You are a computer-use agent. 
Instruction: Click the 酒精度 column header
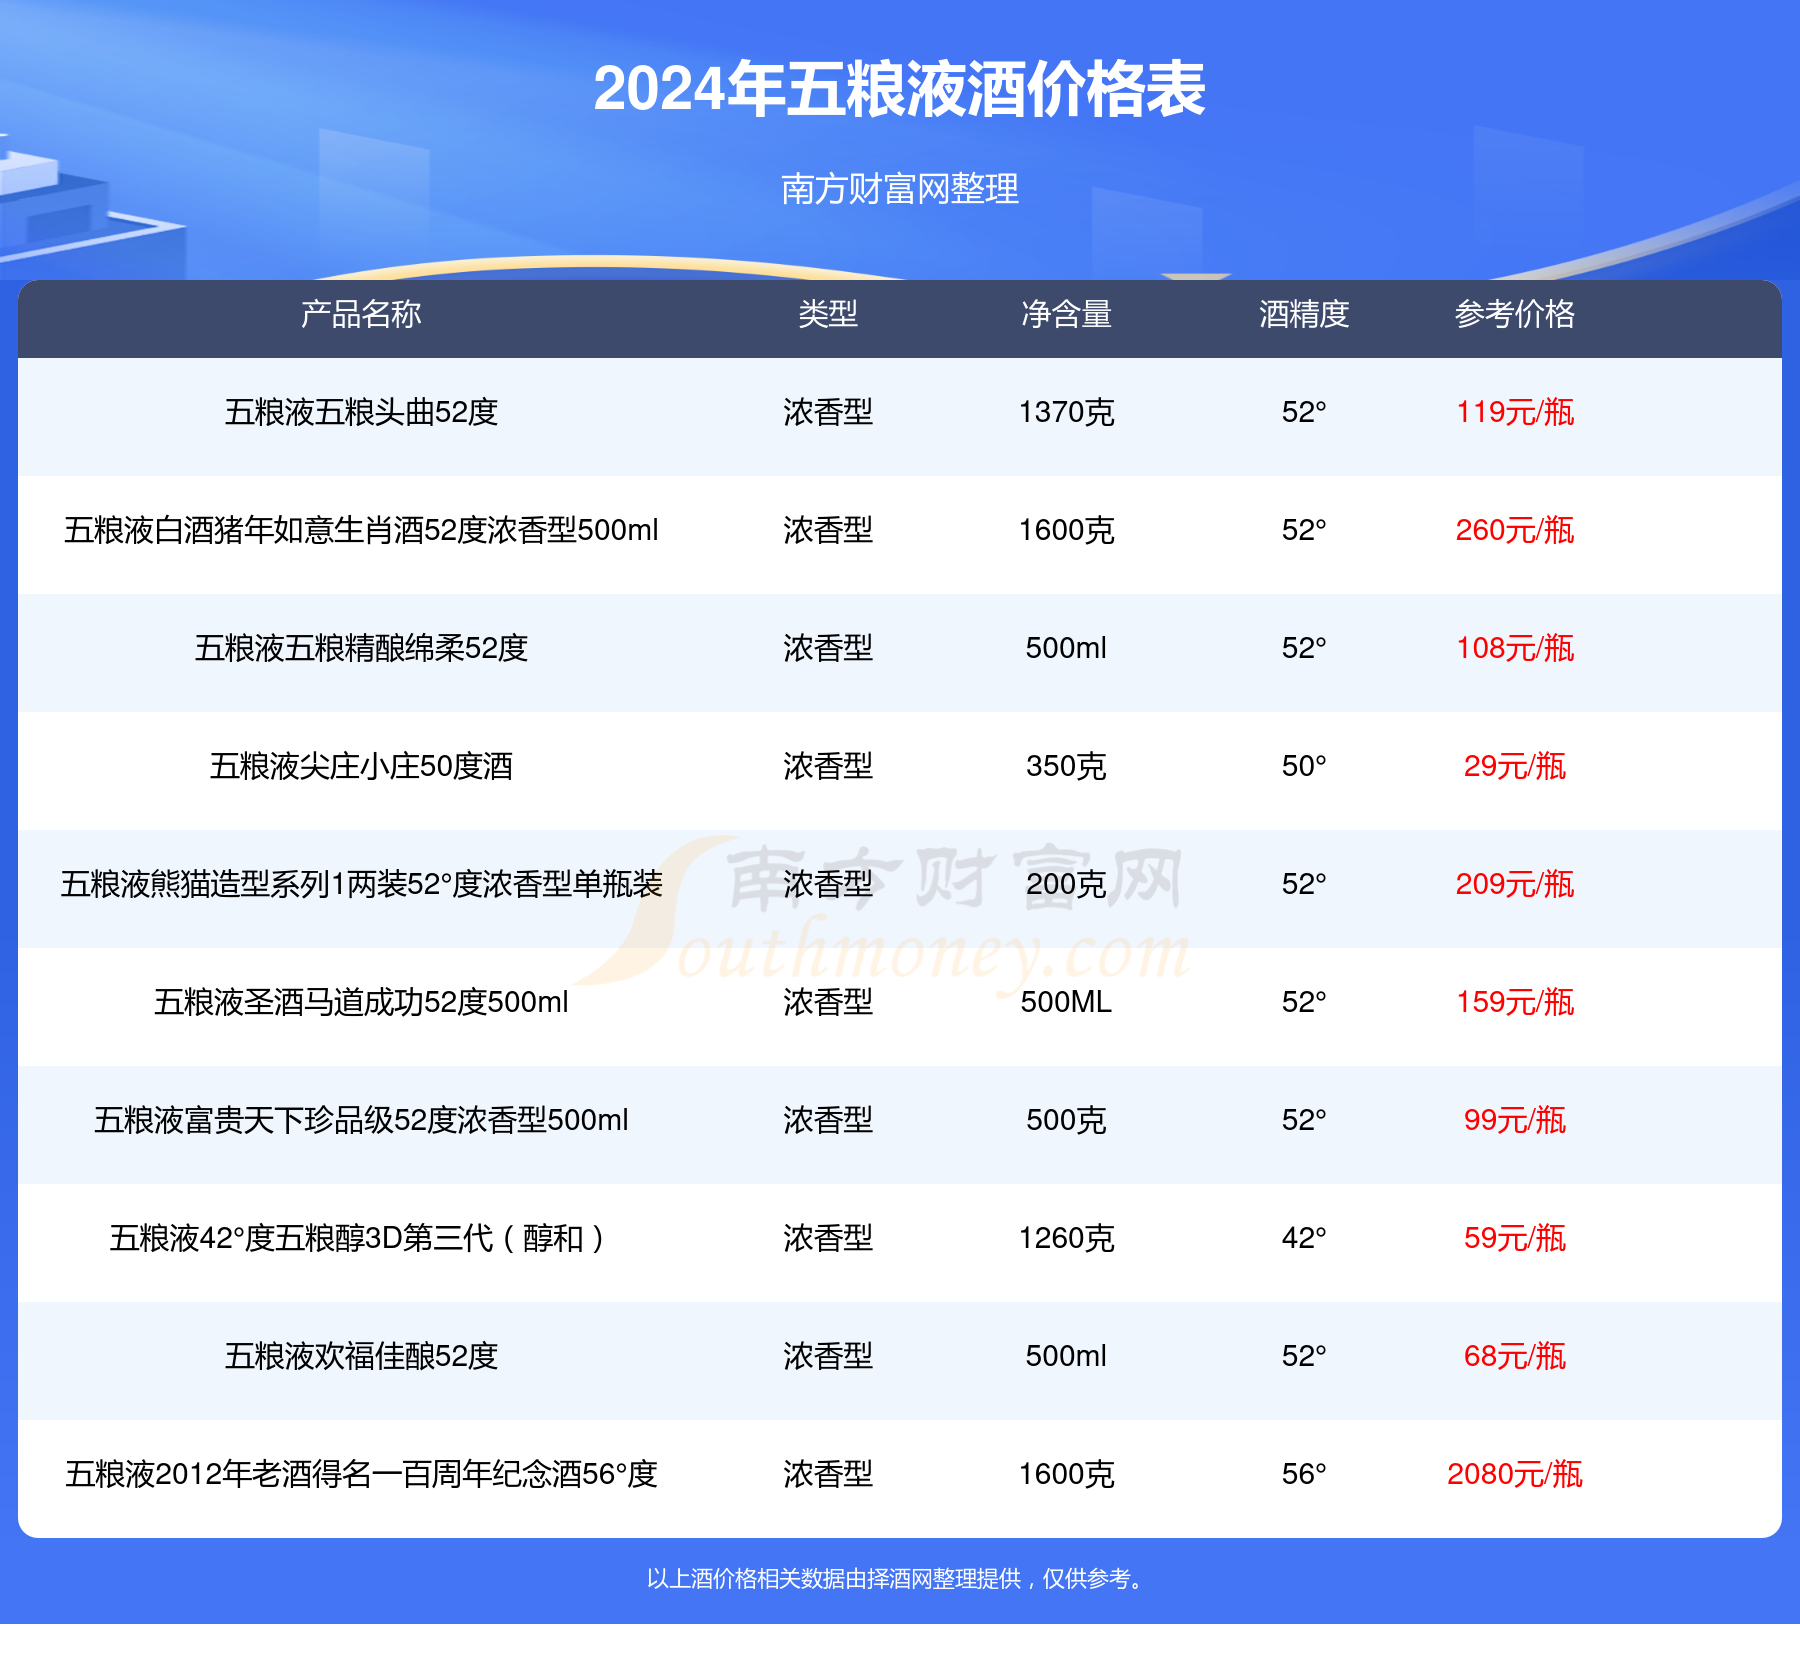coord(1304,315)
